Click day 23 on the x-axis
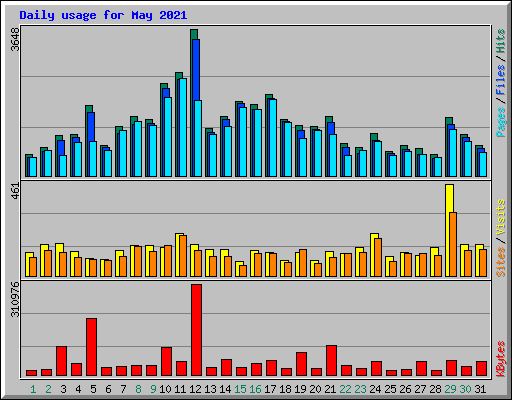Viewport: 512px width, 400px height. pyautogui.click(x=360, y=389)
